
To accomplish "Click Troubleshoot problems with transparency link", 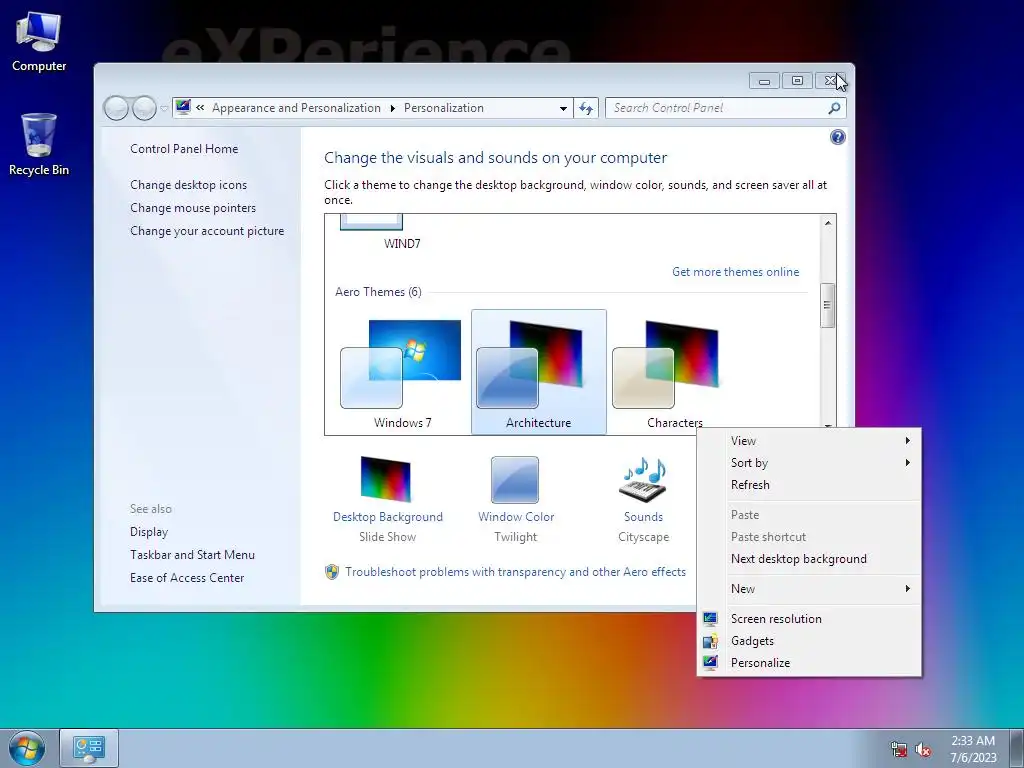I will click(515, 571).
